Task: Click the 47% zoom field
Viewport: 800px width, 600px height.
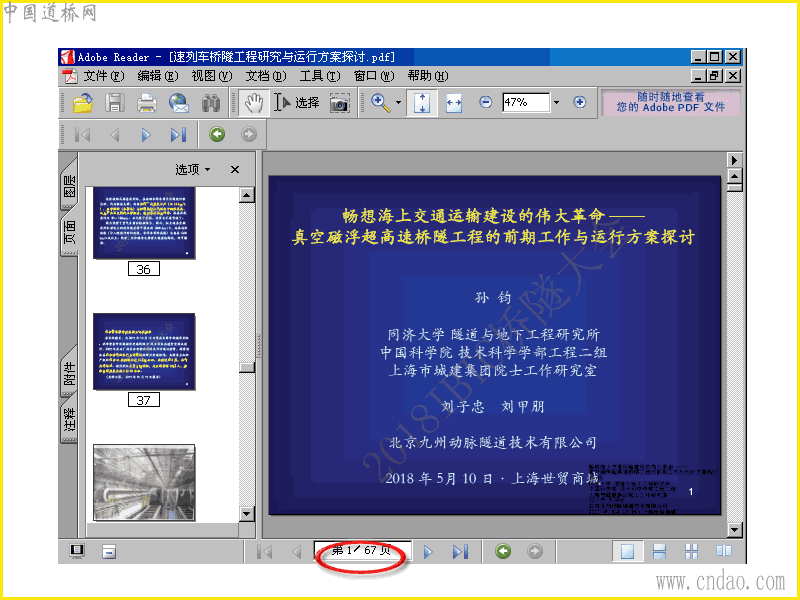Action: (x=526, y=103)
